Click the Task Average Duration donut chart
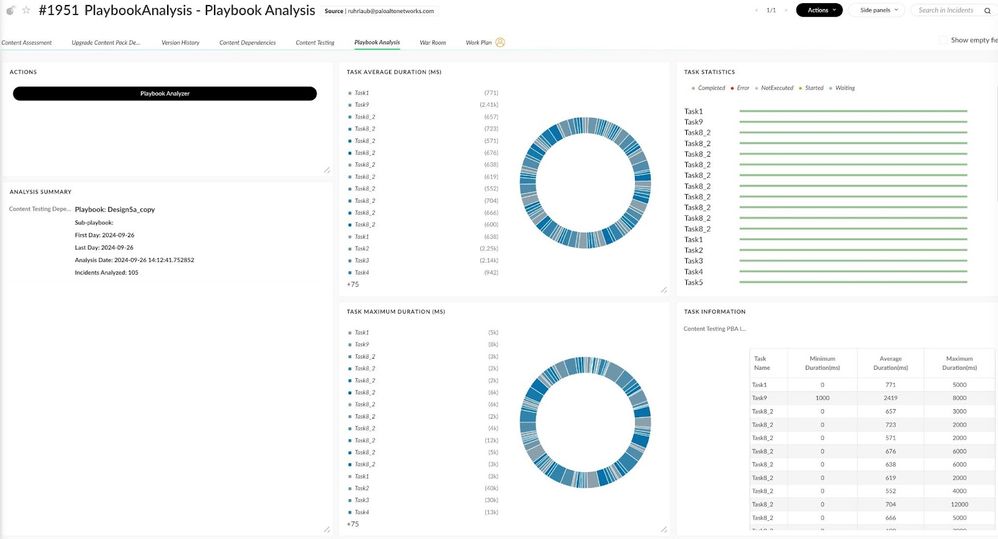 [586, 182]
